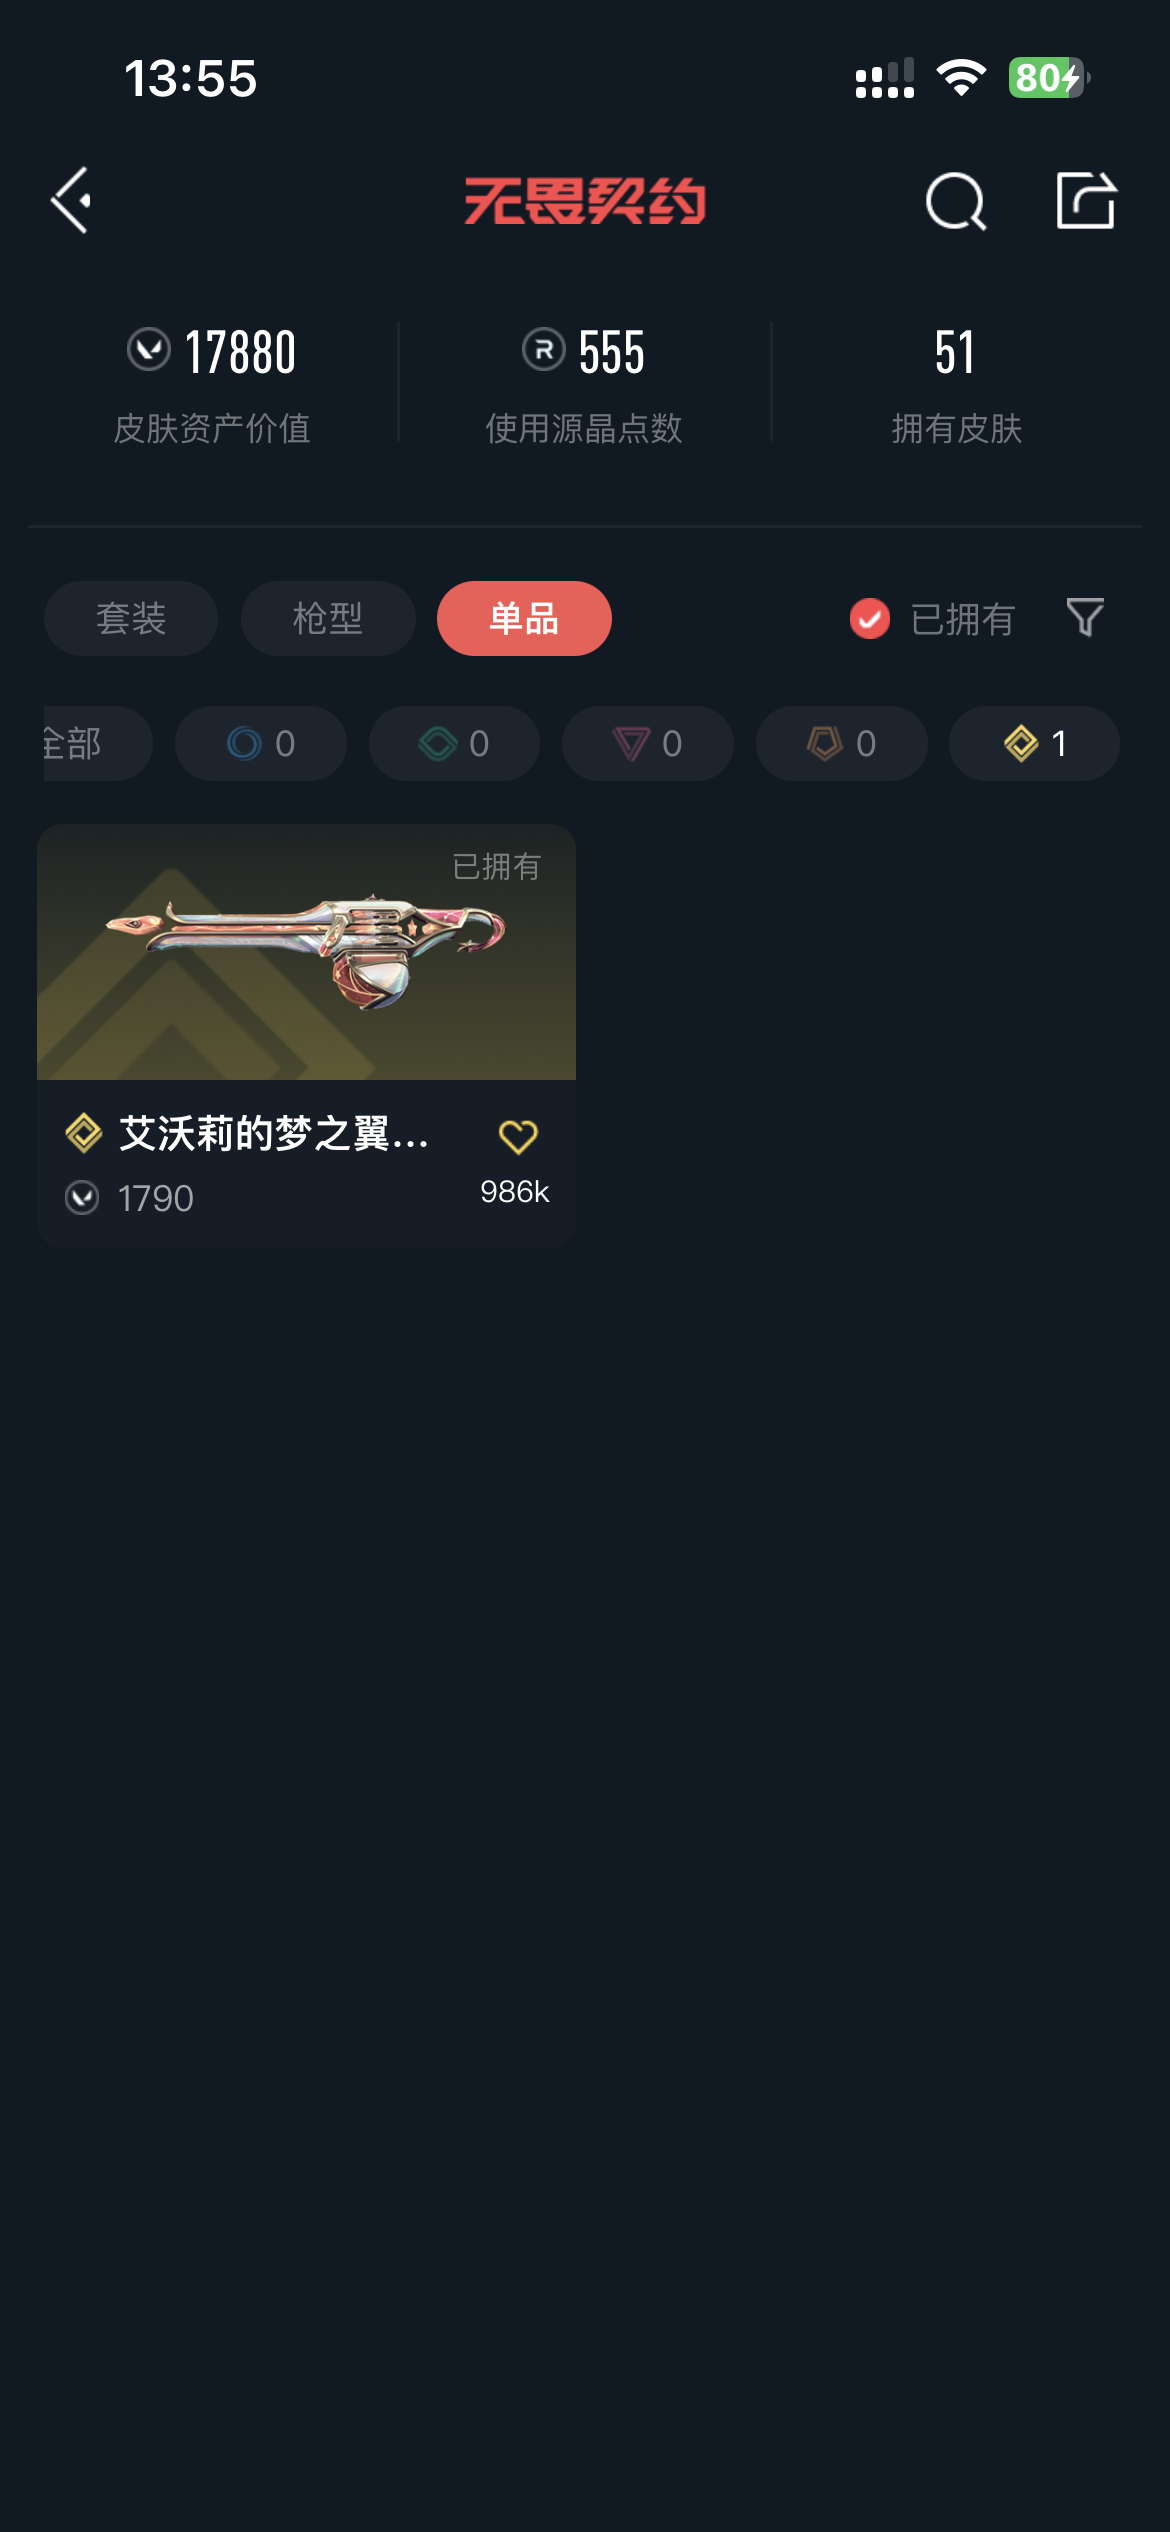Select the 单品 tab

(524, 618)
